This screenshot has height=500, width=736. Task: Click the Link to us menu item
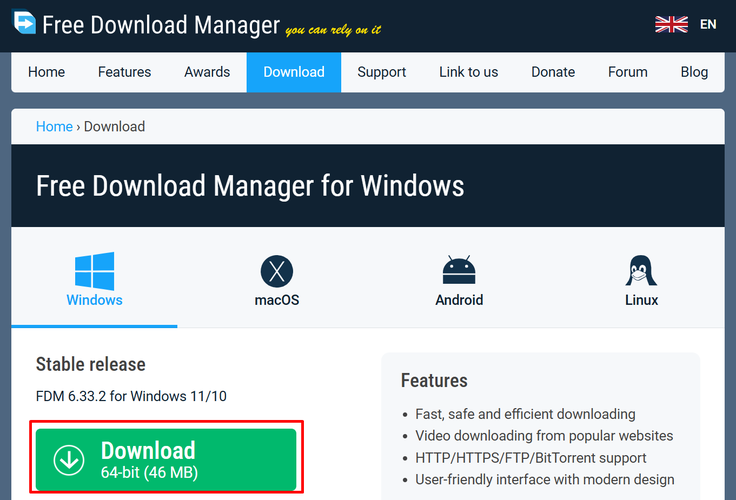coord(468,72)
